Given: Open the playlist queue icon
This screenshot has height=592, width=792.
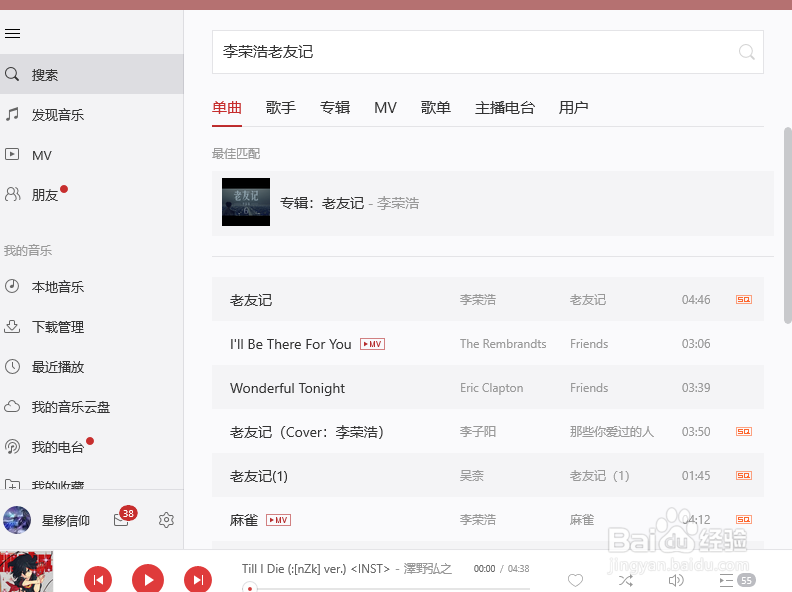Looking at the screenshot, I should pyautogui.click(x=726, y=580).
